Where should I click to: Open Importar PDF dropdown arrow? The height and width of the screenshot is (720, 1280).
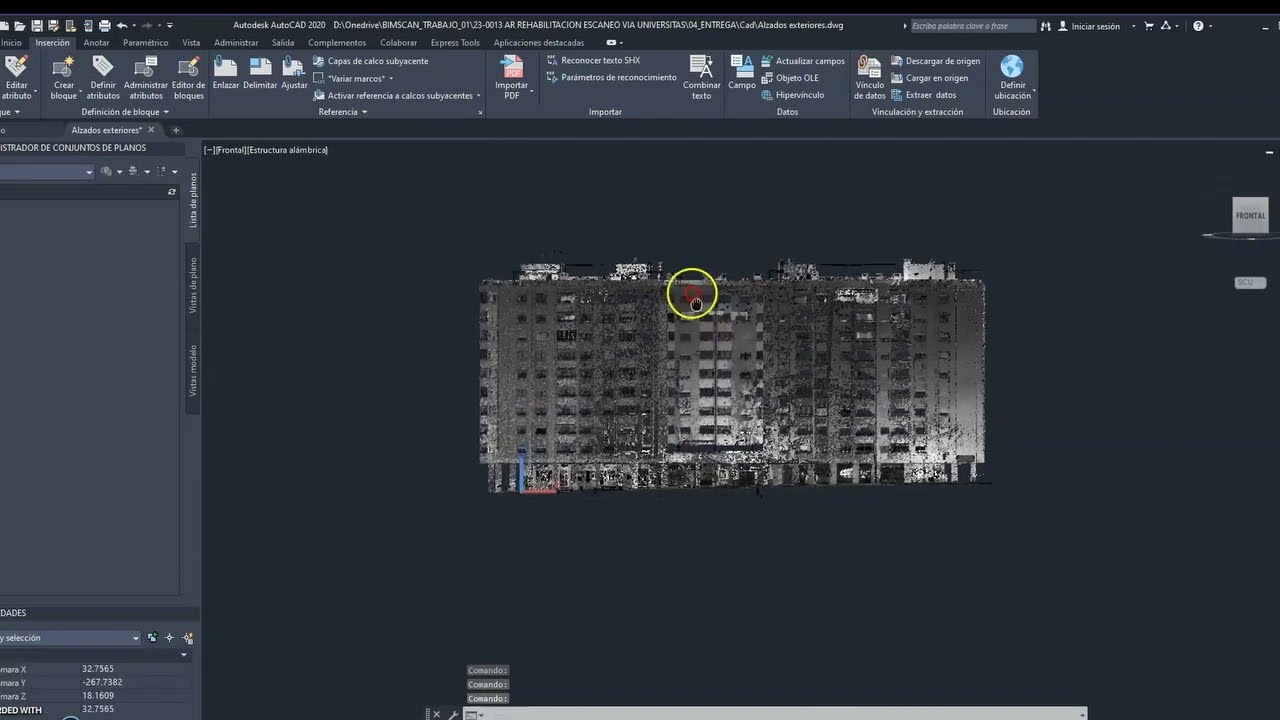click(532, 91)
